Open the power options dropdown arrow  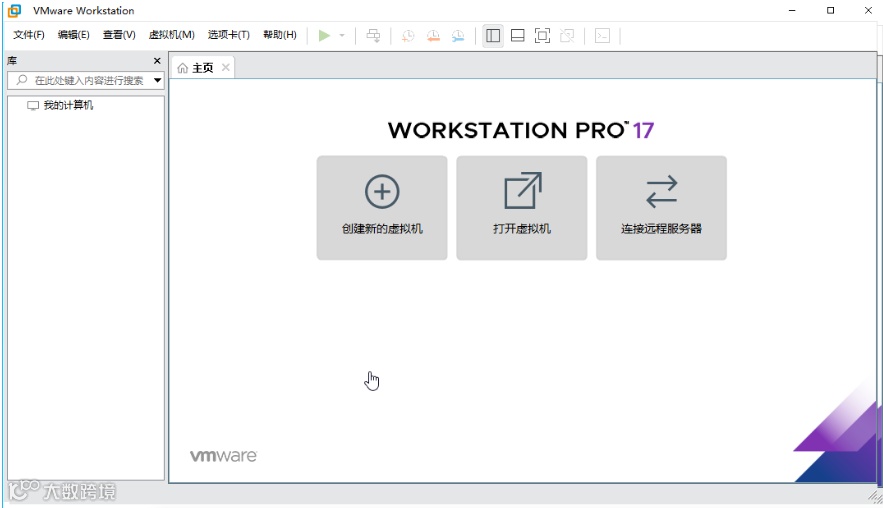pyautogui.click(x=342, y=35)
